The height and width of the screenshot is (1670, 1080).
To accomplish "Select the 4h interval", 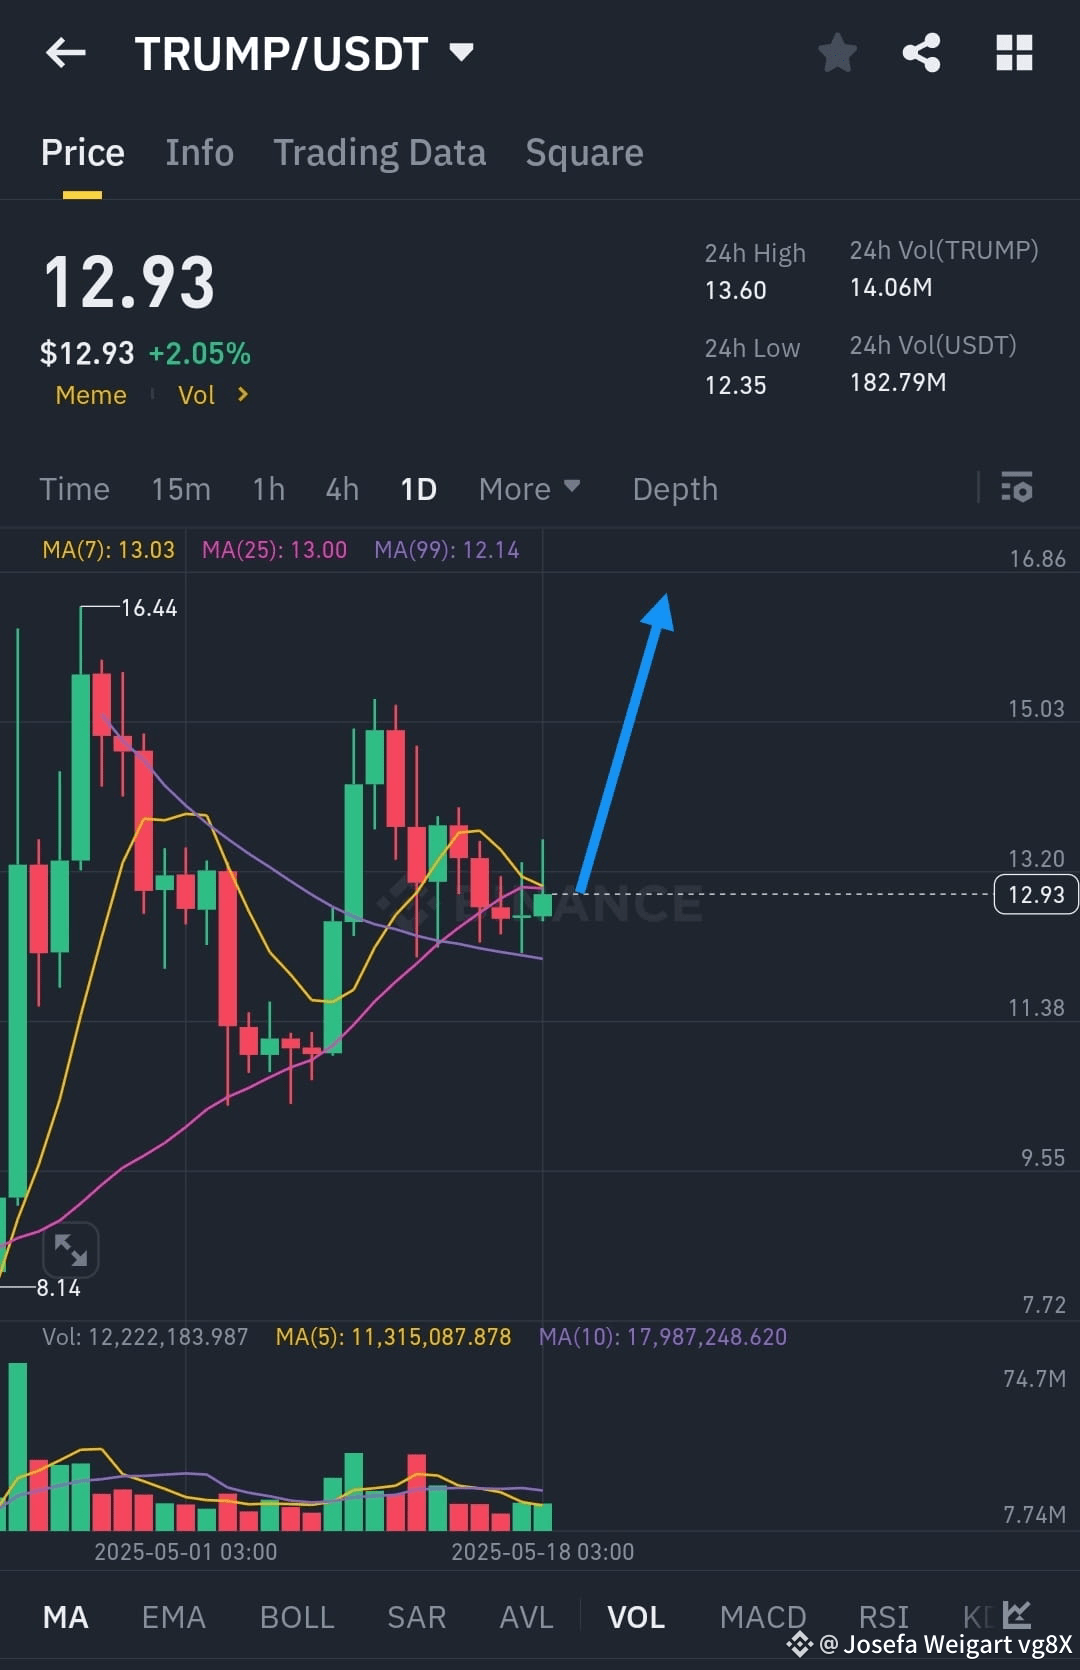I will coord(342,489).
